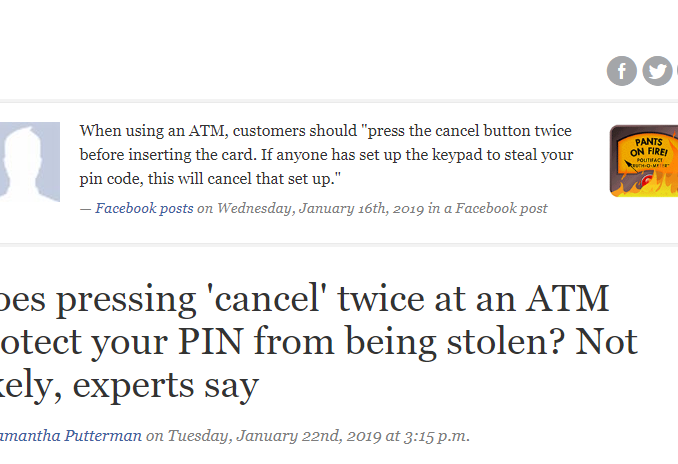Click the red light on the Truth-O-Meter
The image size is (678, 464).
click(x=647, y=180)
